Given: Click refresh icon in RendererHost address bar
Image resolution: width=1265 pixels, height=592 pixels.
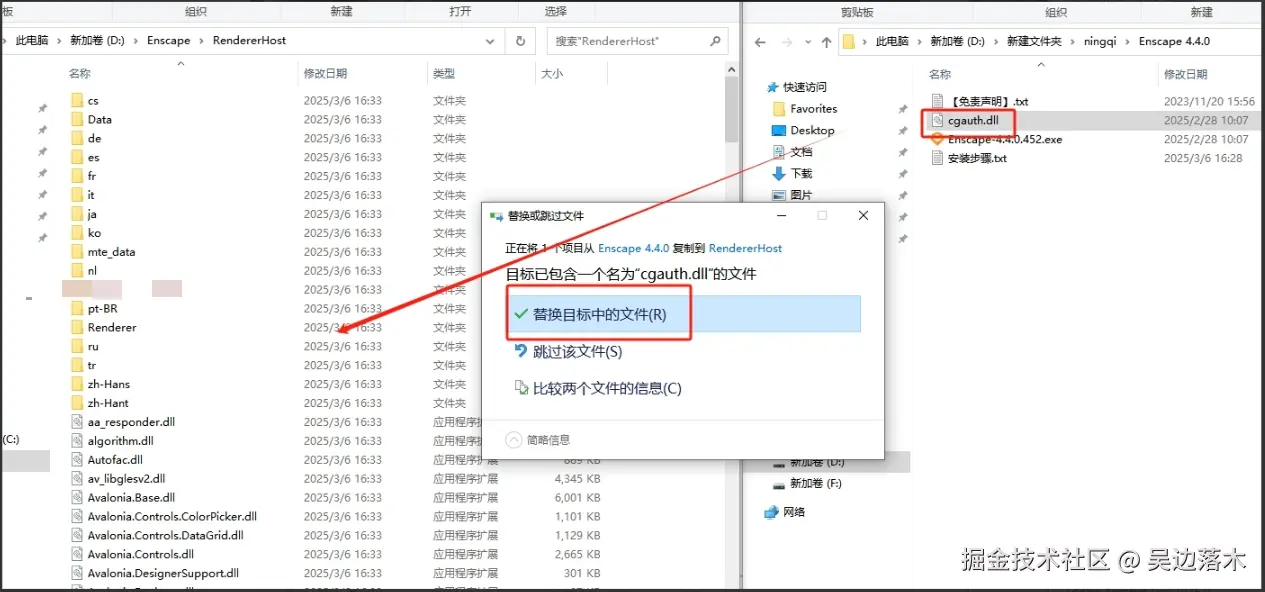Looking at the screenshot, I should [x=520, y=41].
